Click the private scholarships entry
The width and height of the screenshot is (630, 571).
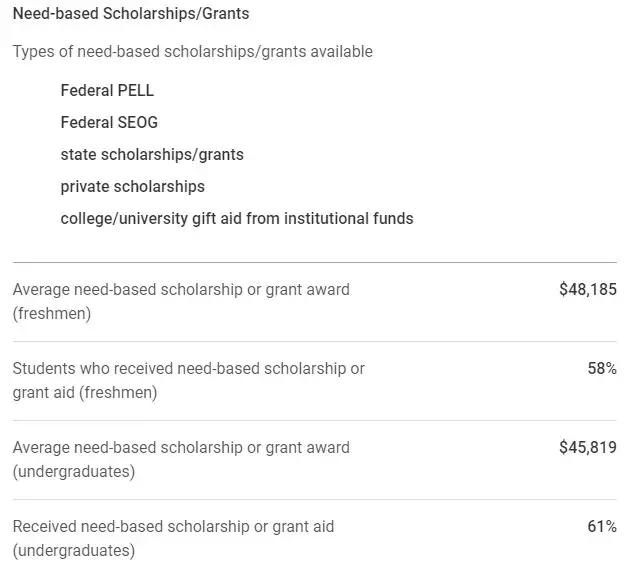[133, 187]
